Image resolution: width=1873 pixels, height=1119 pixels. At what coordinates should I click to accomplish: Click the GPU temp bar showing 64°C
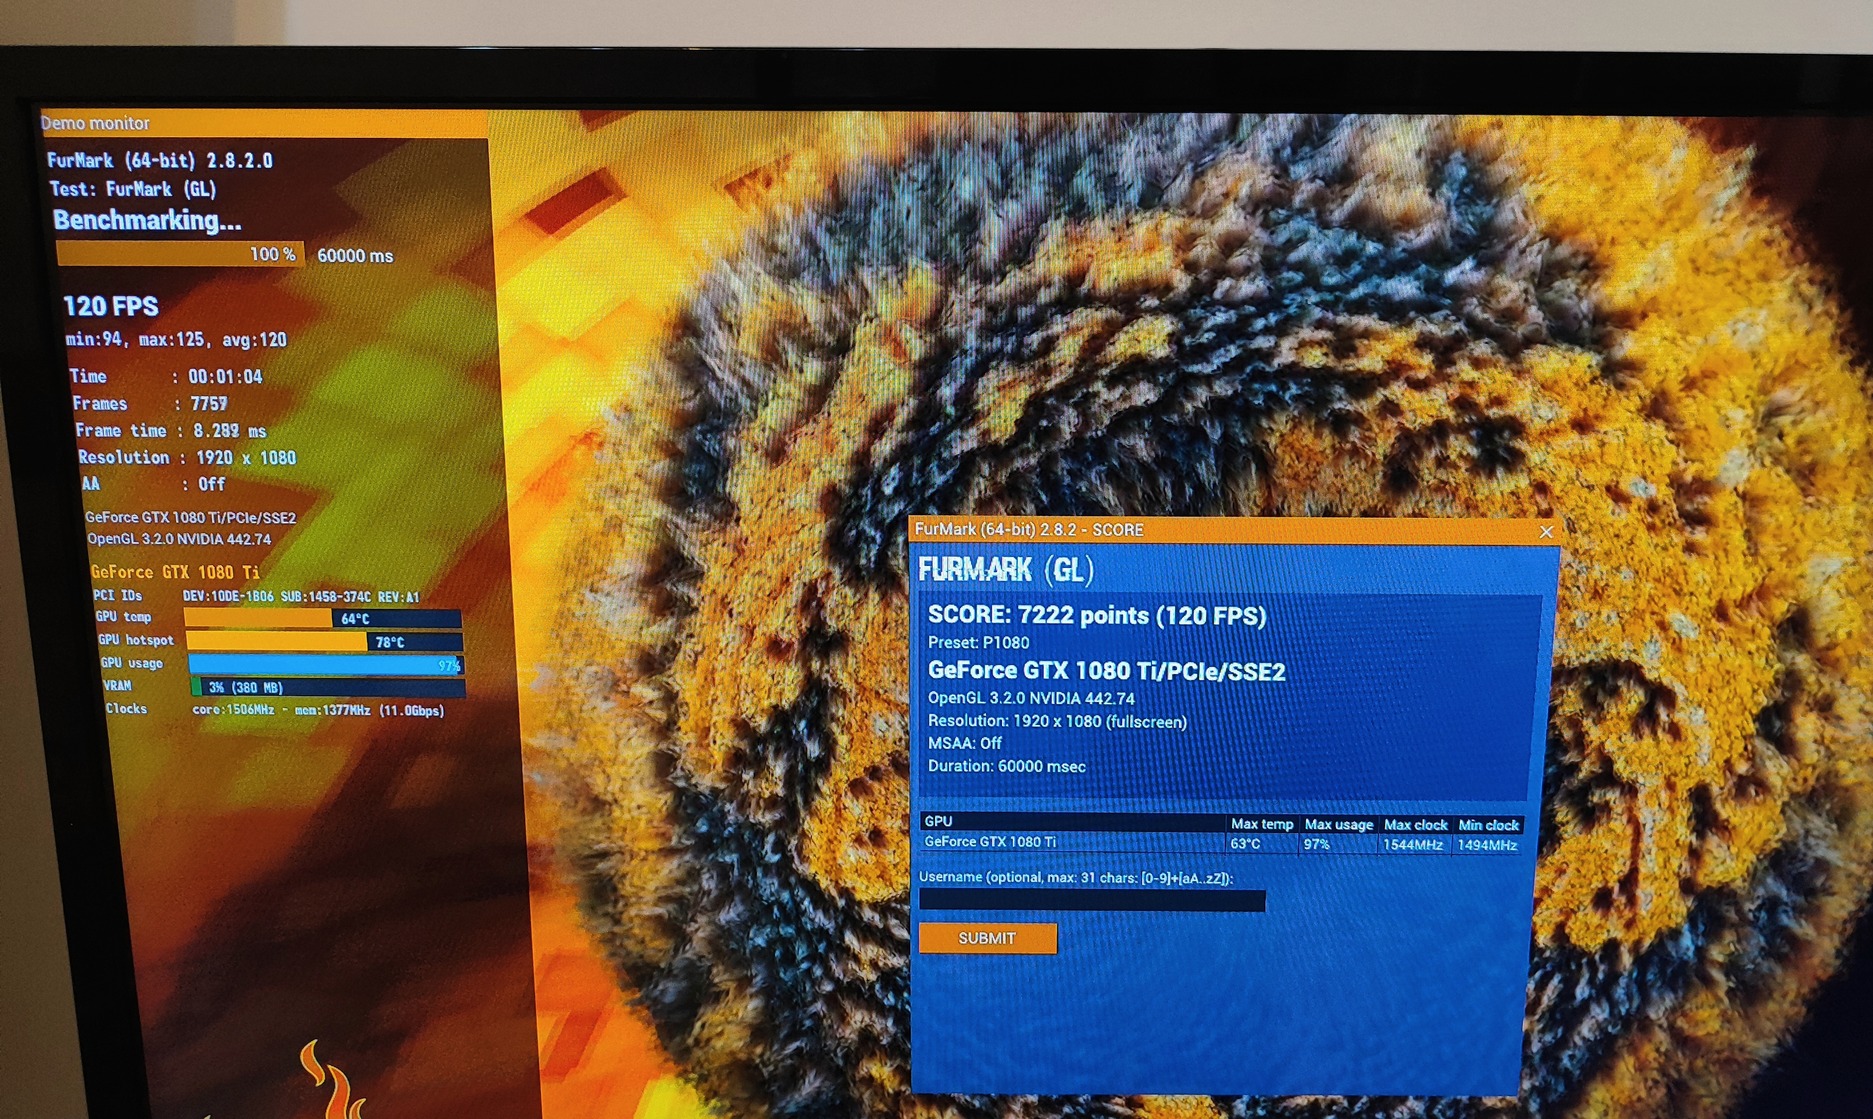[323, 619]
